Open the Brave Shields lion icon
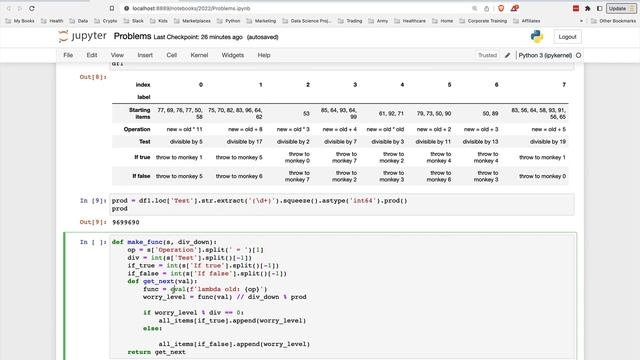Screen dimensions: 640x360 coord(501,8)
